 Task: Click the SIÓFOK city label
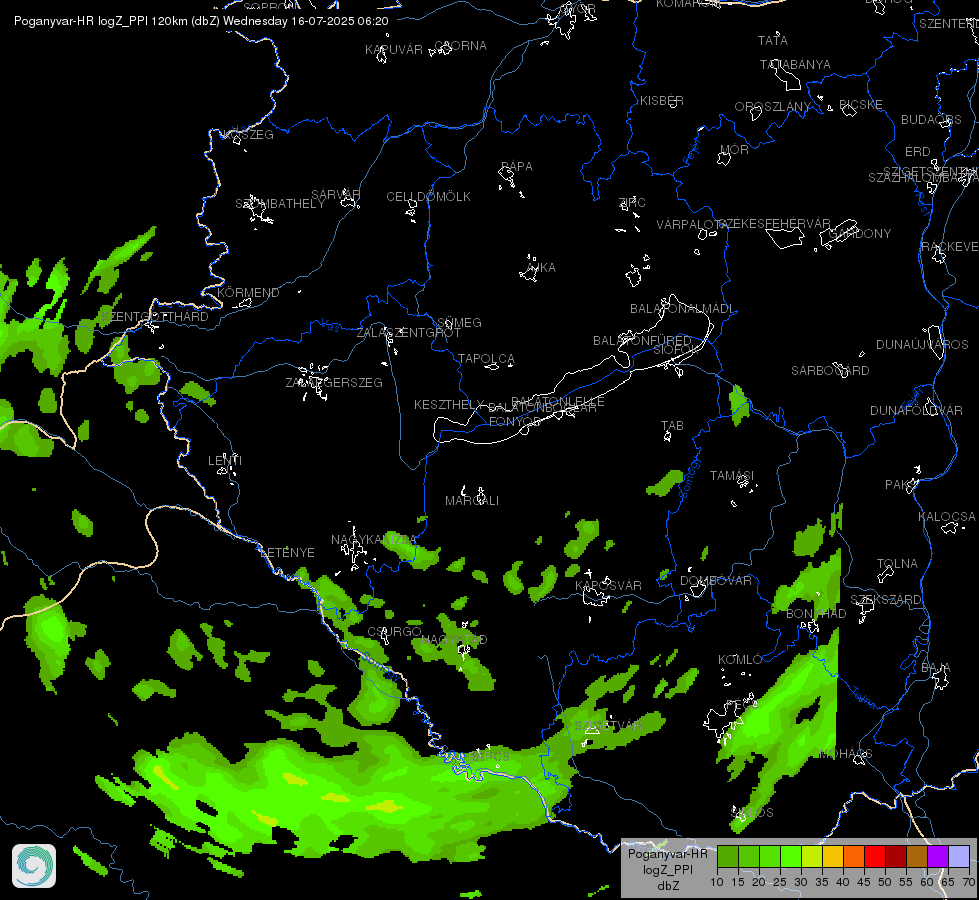(x=674, y=350)
